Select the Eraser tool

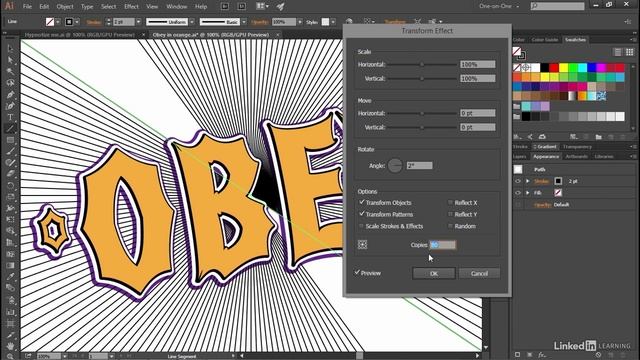(10, 174)
